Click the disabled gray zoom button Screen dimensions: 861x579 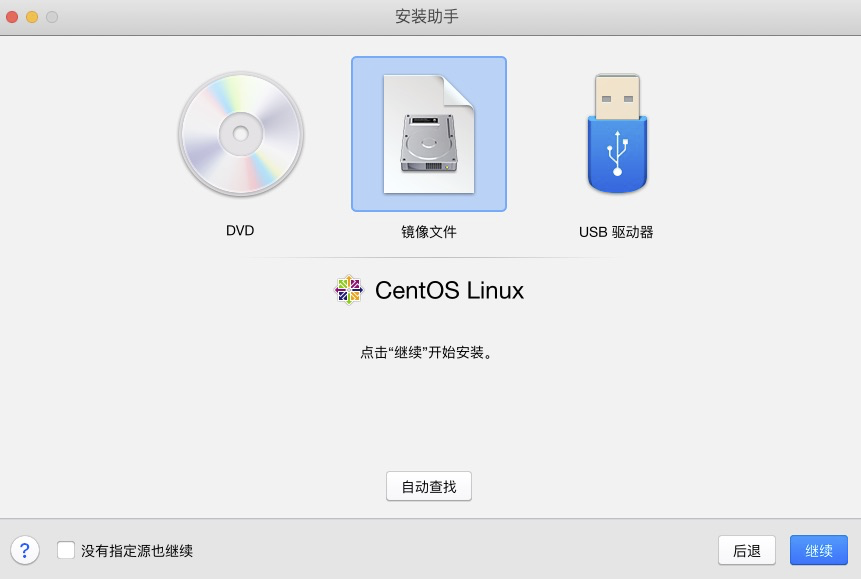[52, 17]
